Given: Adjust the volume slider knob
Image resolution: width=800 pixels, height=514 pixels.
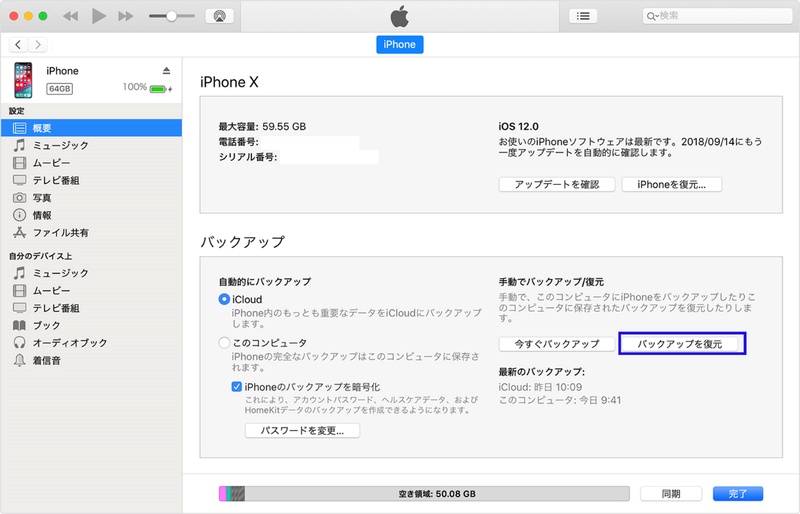Looking at the screenshot, I should [x=172, y=16].
